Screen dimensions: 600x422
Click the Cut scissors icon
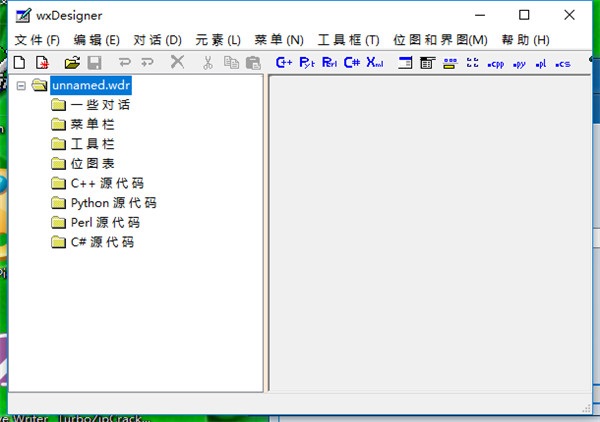coord(208,63)
